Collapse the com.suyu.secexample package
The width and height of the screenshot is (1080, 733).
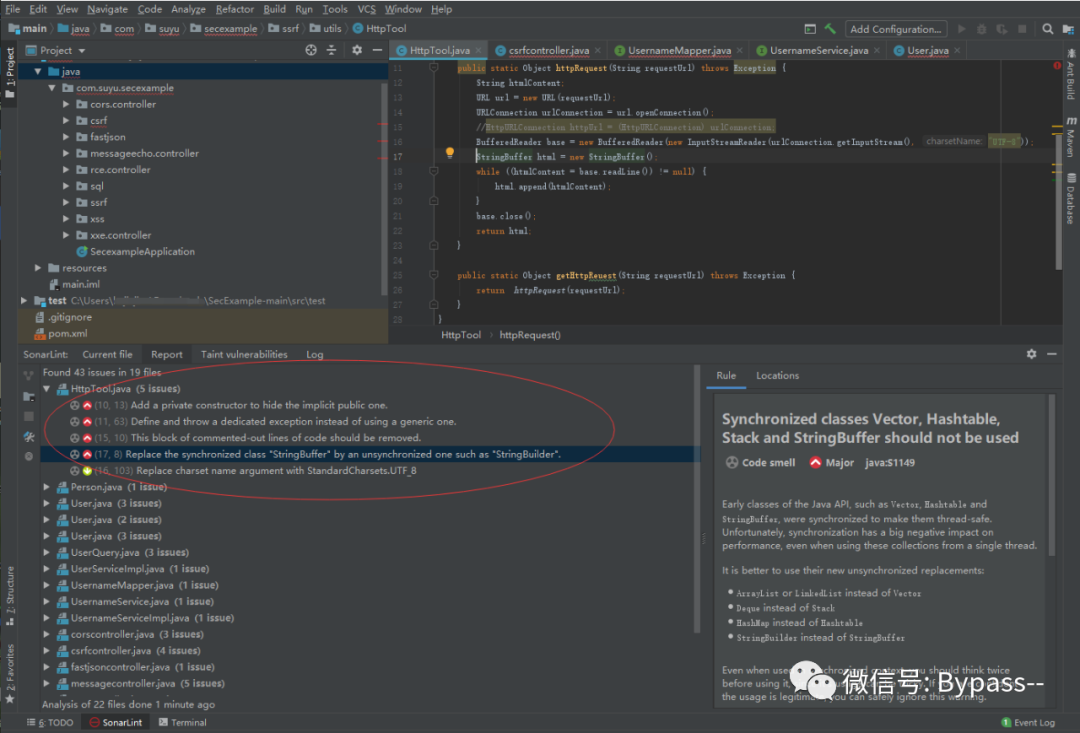[x=52, y=88]
